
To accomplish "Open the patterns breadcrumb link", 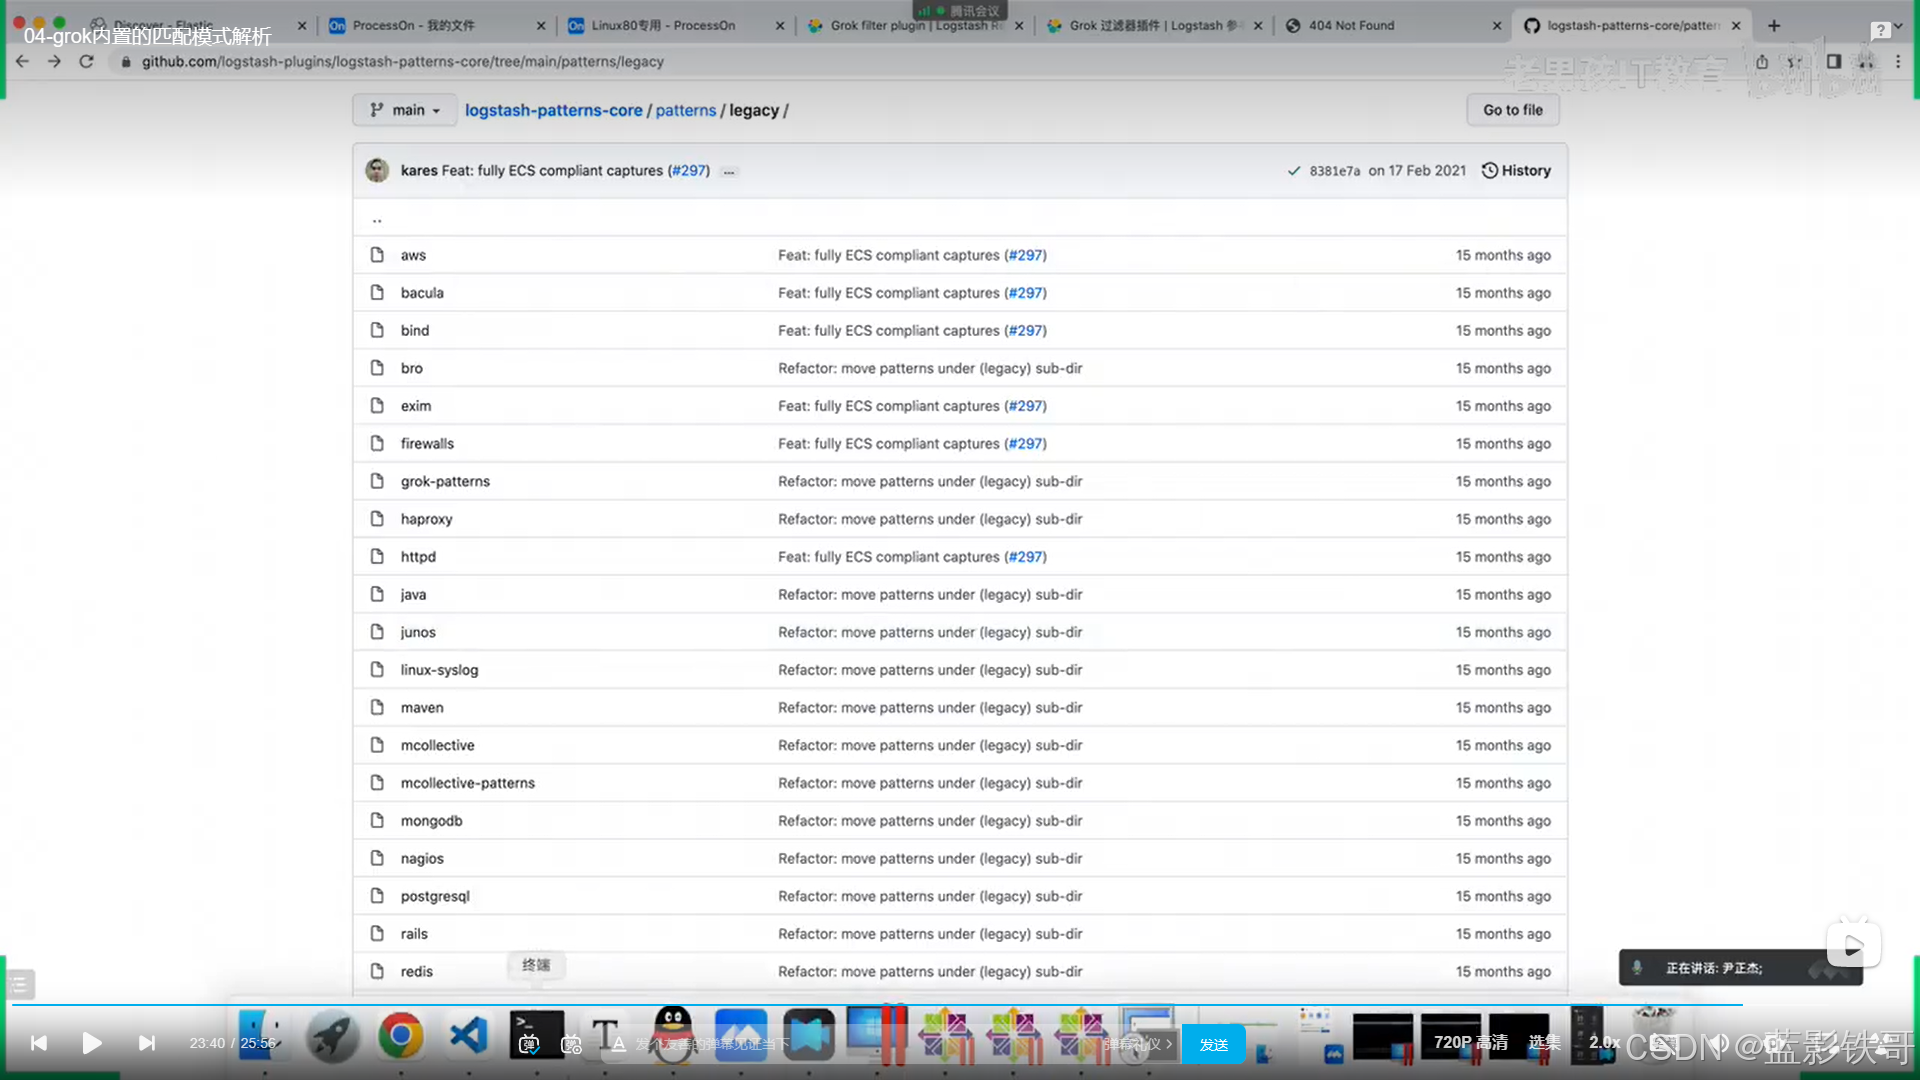I will point(686,110).
